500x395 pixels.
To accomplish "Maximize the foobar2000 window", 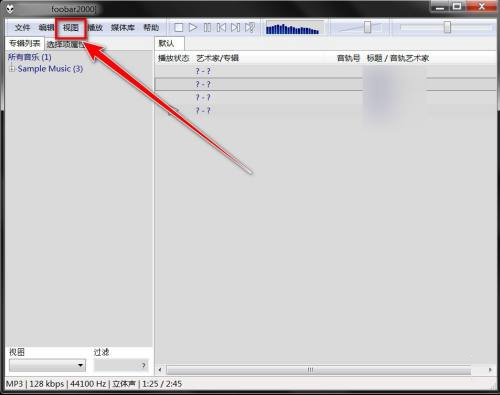I will tap(457, 7).
